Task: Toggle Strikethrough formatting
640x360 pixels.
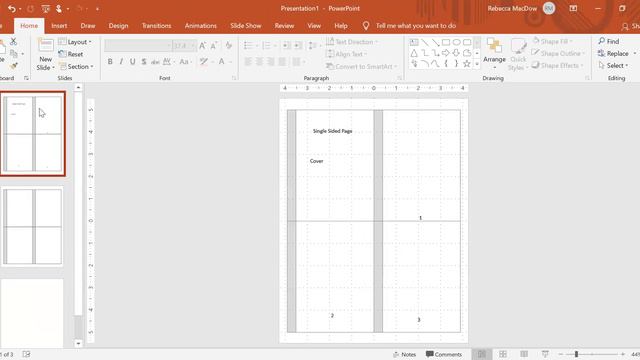Action: [x=155, y=62]
